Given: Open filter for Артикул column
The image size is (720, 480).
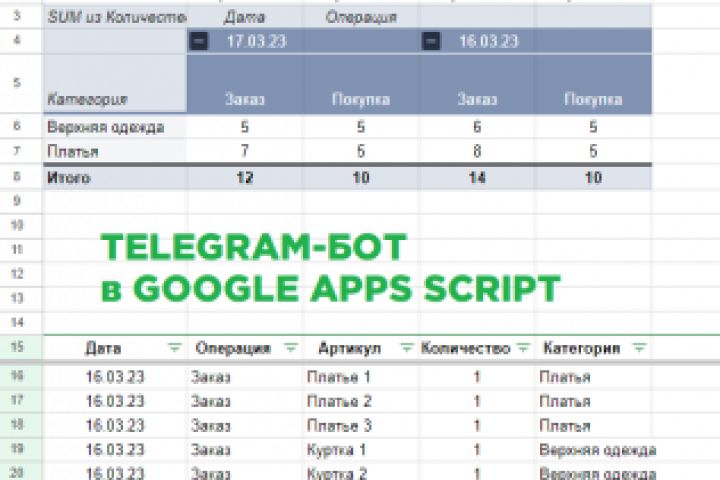Looking at the screenshot, I should point(406,348).
